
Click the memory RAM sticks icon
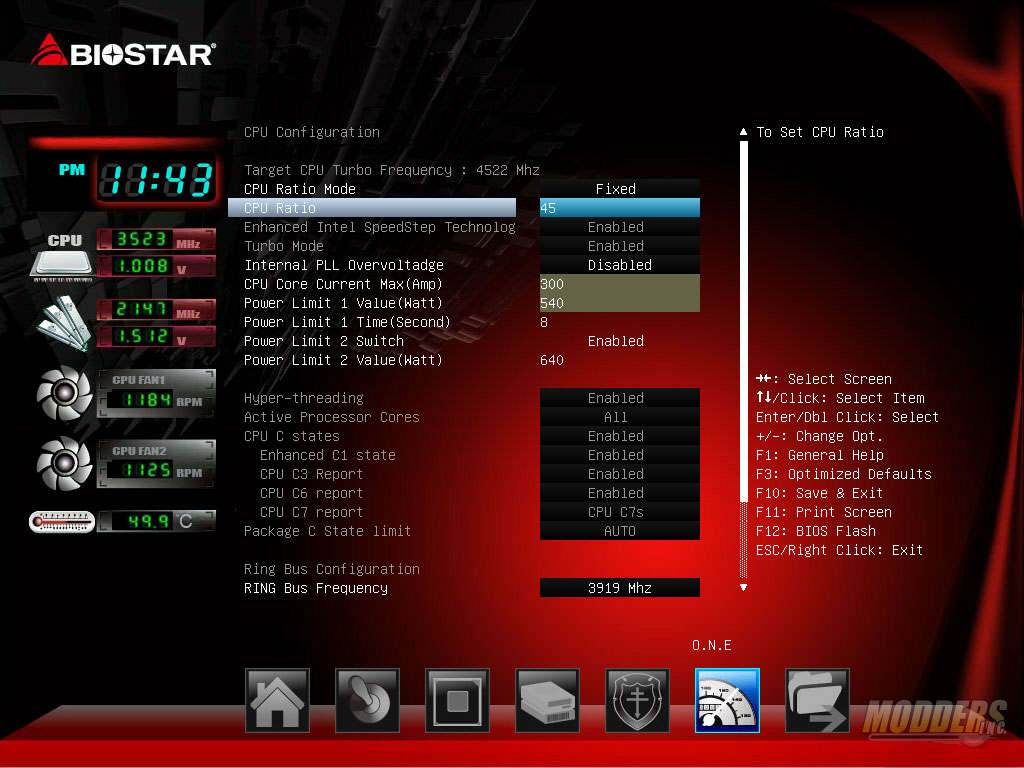[63, 323]
